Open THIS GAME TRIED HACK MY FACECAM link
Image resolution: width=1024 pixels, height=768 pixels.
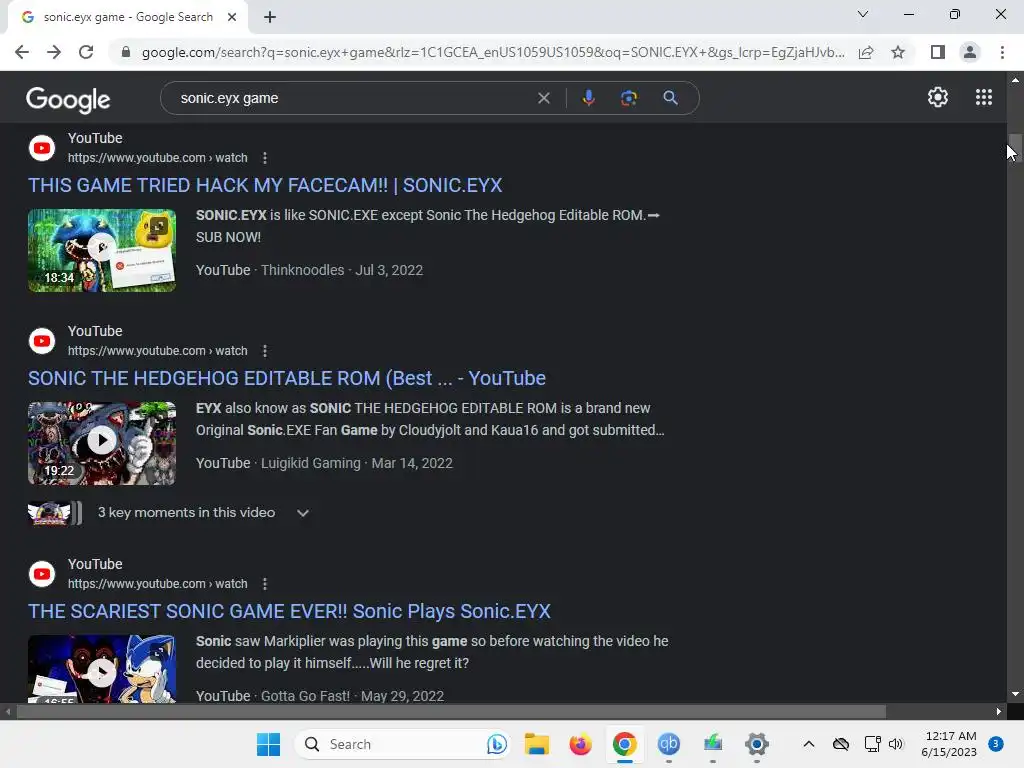[x=265, y=185]
